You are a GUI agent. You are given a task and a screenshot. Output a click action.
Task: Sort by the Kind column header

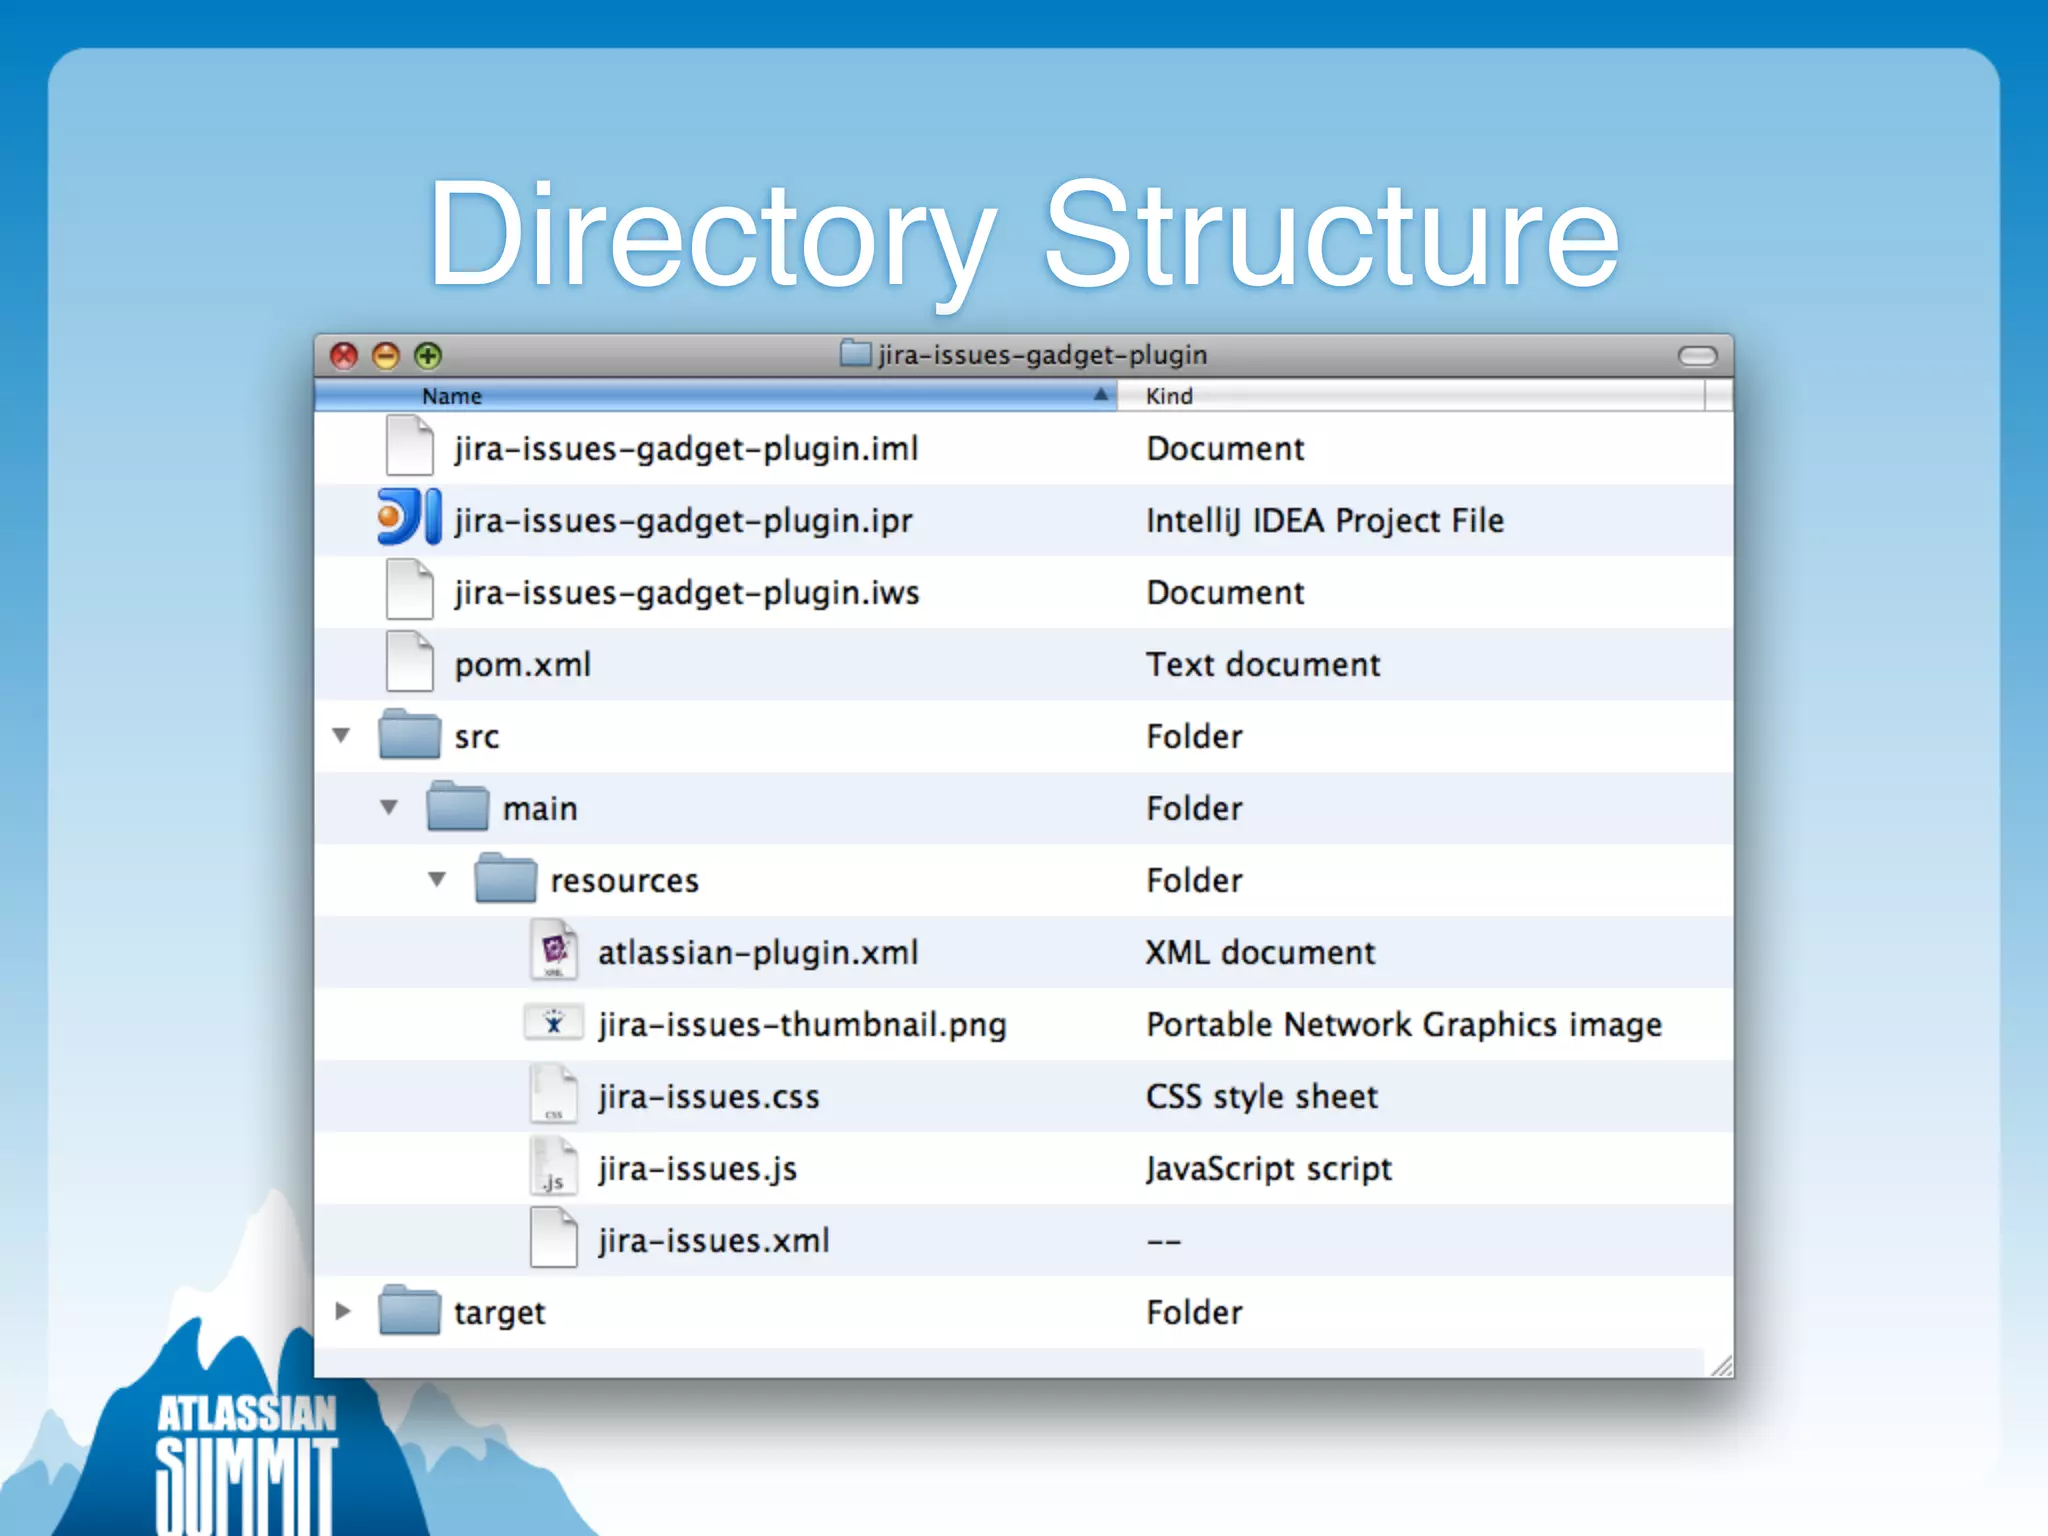point(1410,396)
